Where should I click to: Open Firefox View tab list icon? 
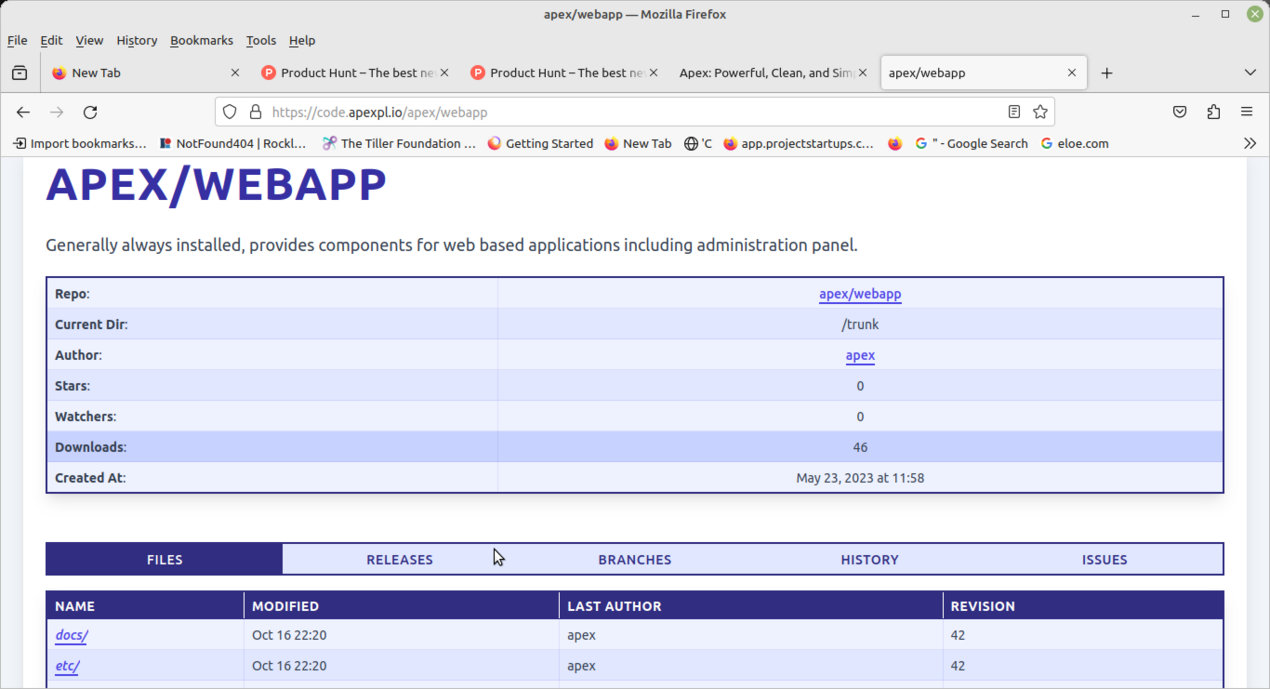[x=19, y=72]
